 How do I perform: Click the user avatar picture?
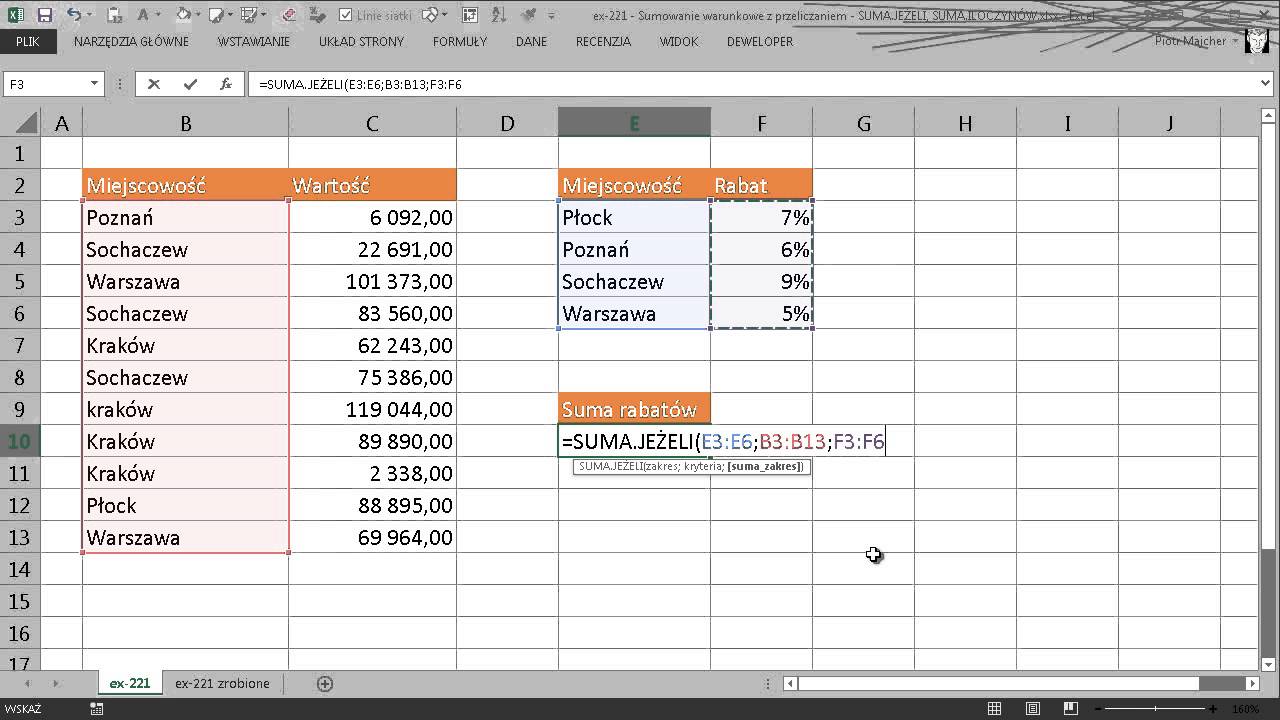pyautogui.click(x=1259, y=40)
